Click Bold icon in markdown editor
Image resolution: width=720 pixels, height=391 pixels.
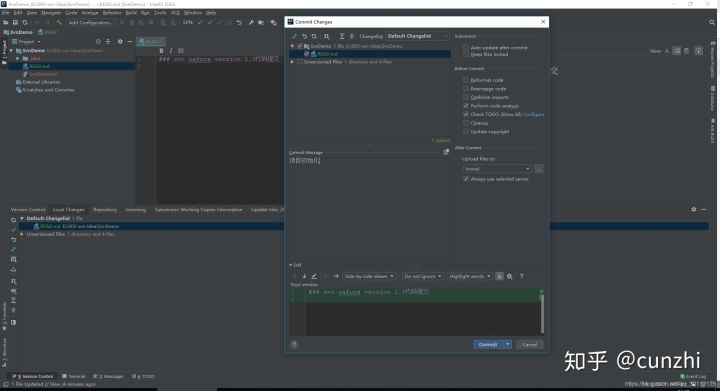tap(161, 50)
